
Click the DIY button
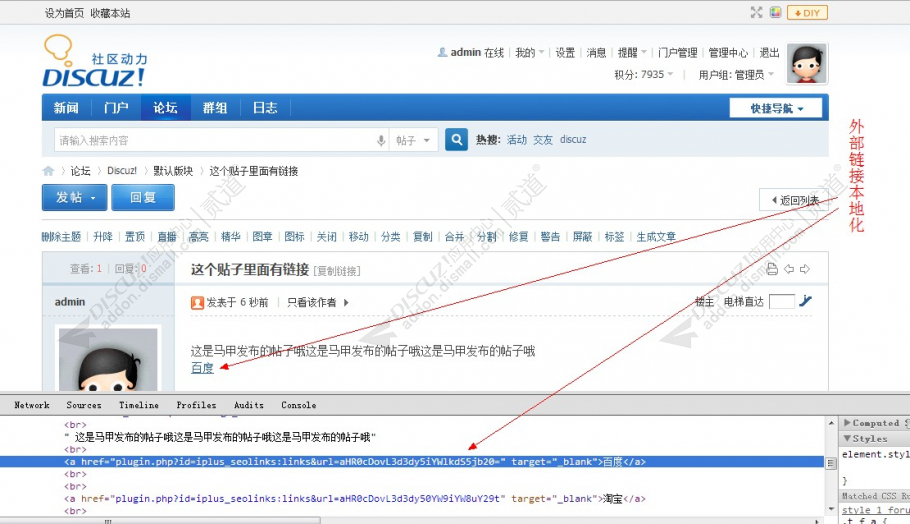[807, 13]
